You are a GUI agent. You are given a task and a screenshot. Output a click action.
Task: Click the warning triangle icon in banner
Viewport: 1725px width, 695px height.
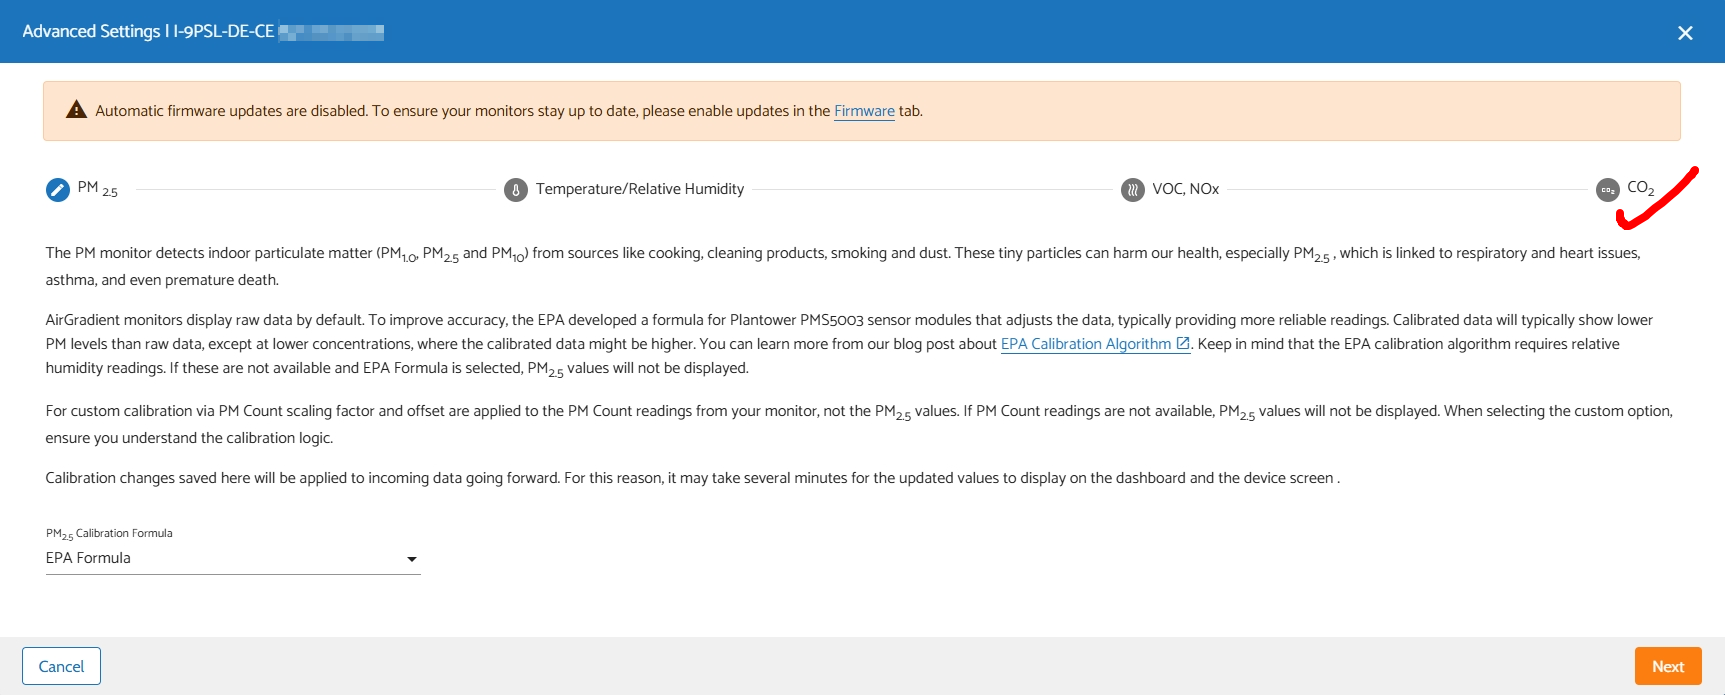[76, 110]
